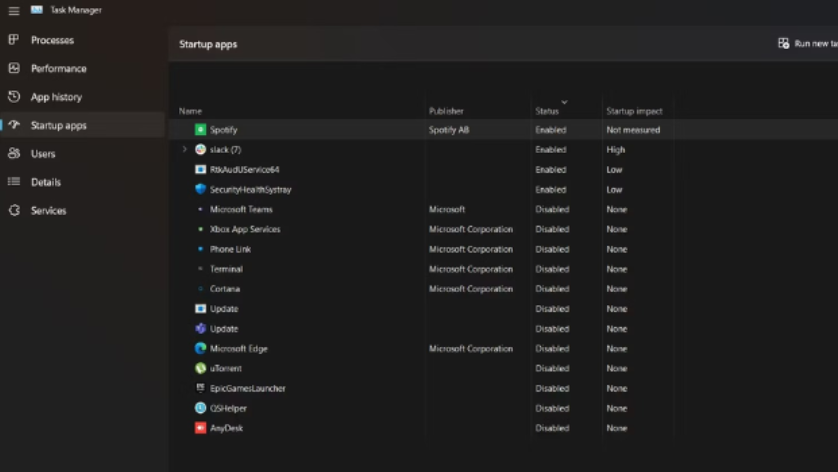Sort by the Status column header
This screenshot has height=472, width=838.
point(547,111)
